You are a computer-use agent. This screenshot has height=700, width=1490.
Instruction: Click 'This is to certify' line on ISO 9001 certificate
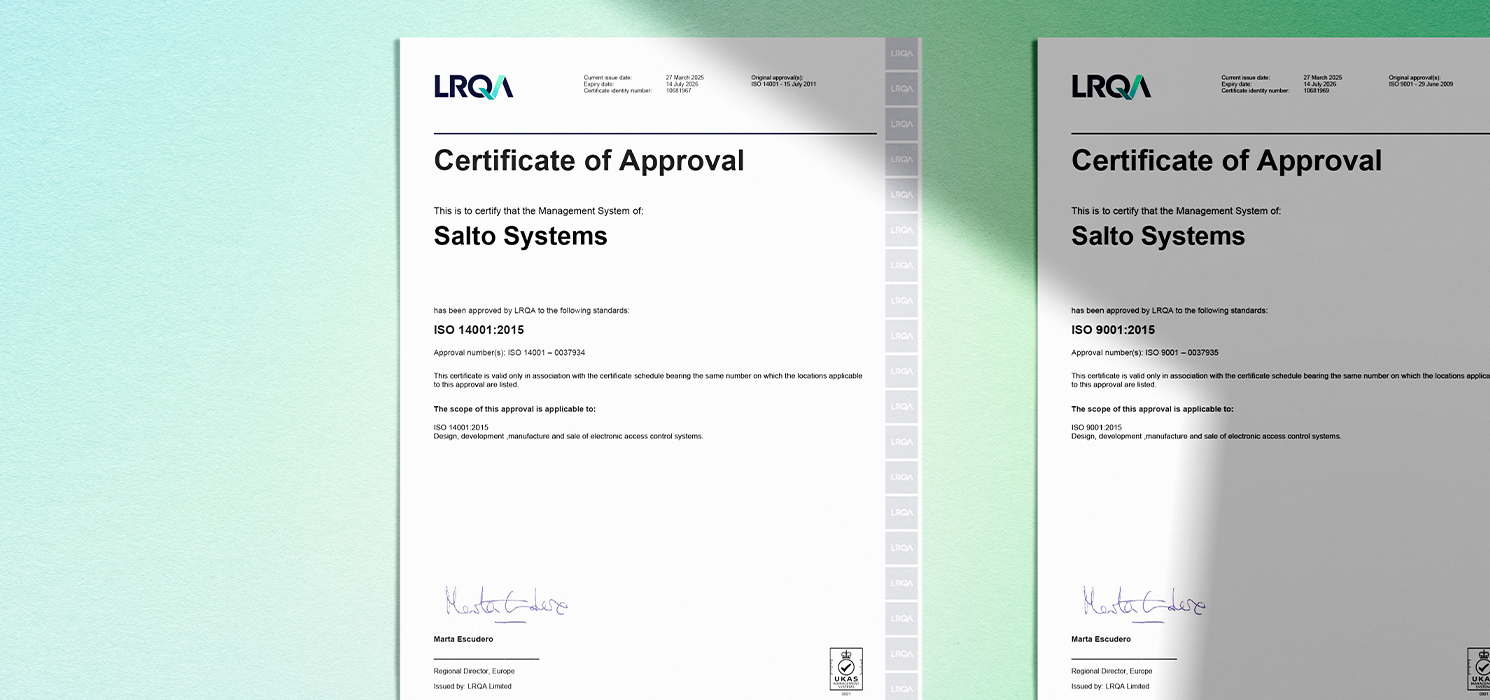(1176, 211)
